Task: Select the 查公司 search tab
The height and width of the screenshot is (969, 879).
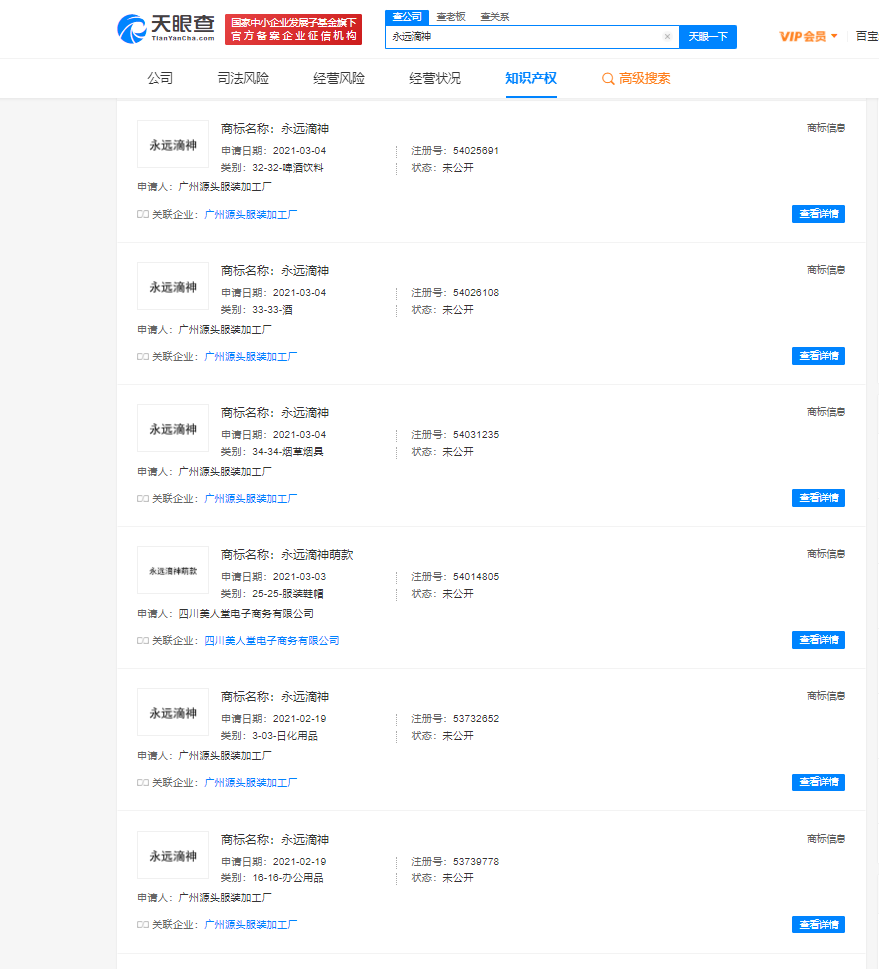Action: pyautogui.click(x=407, y=17)
